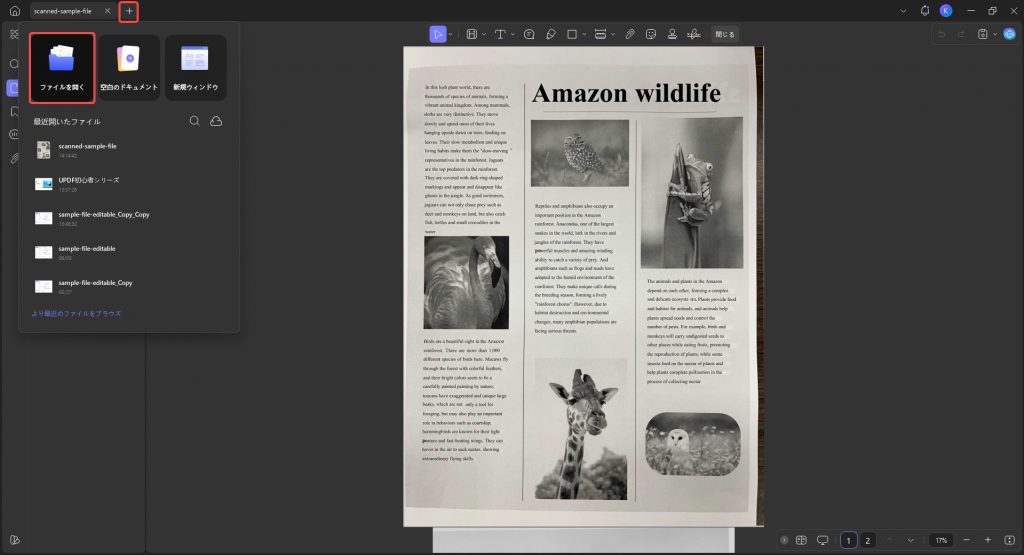Open the new tab plus button

coord(129,11)
